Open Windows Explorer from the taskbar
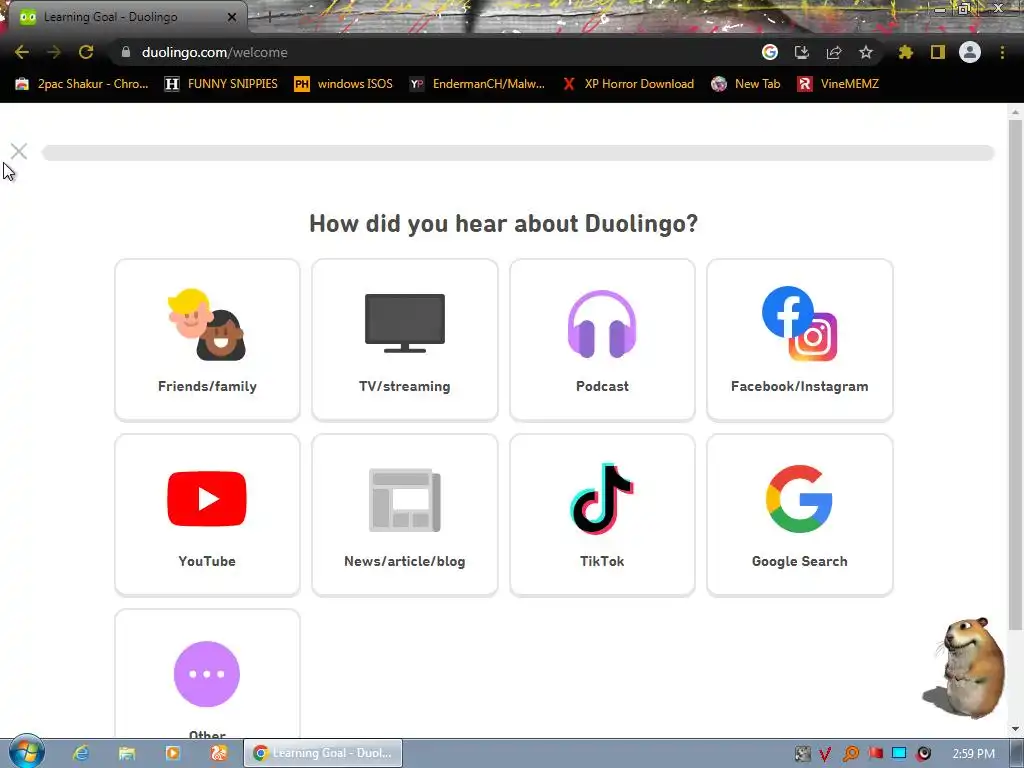The height and width of the screenshot is (768, 1024). pos(127,753)
